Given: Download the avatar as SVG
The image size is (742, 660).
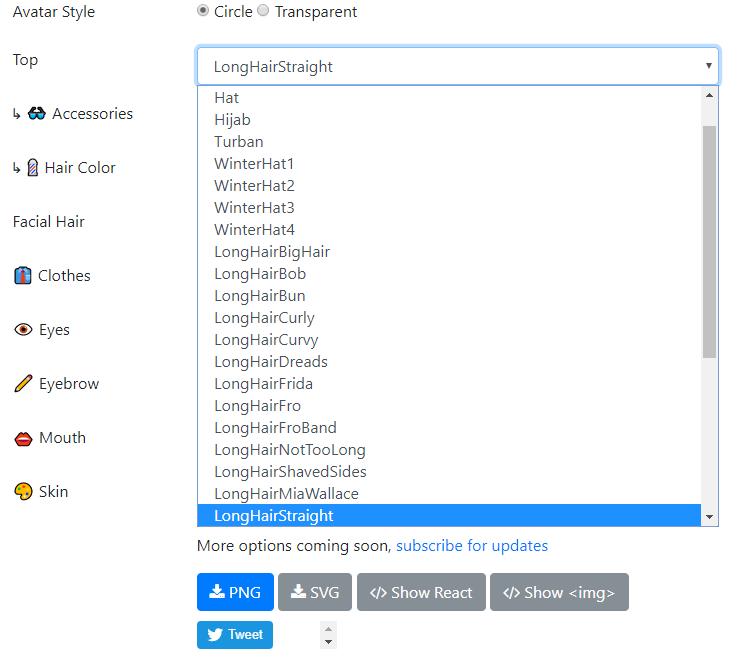Looking at the screenshot, I should click(315, 592).
